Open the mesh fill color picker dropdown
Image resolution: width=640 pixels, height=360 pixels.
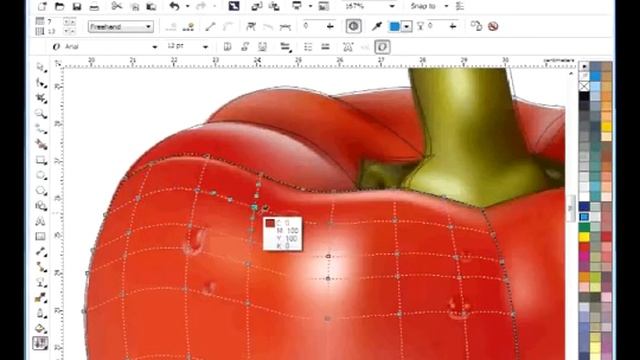click(407, 27)
